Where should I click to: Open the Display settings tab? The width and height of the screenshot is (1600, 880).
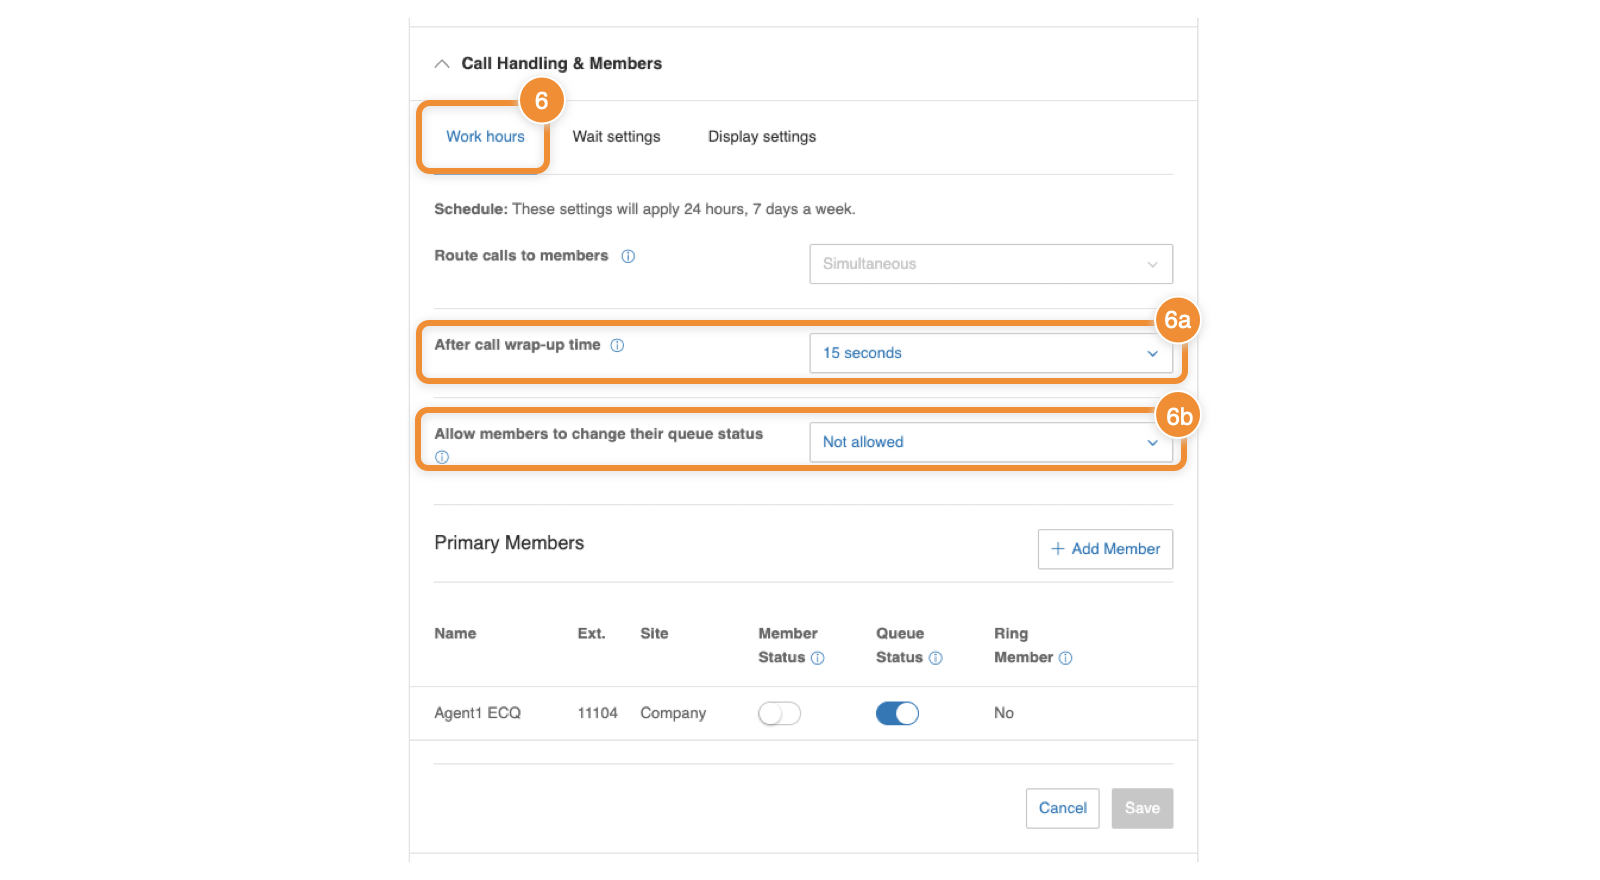(x=761, y=137)
